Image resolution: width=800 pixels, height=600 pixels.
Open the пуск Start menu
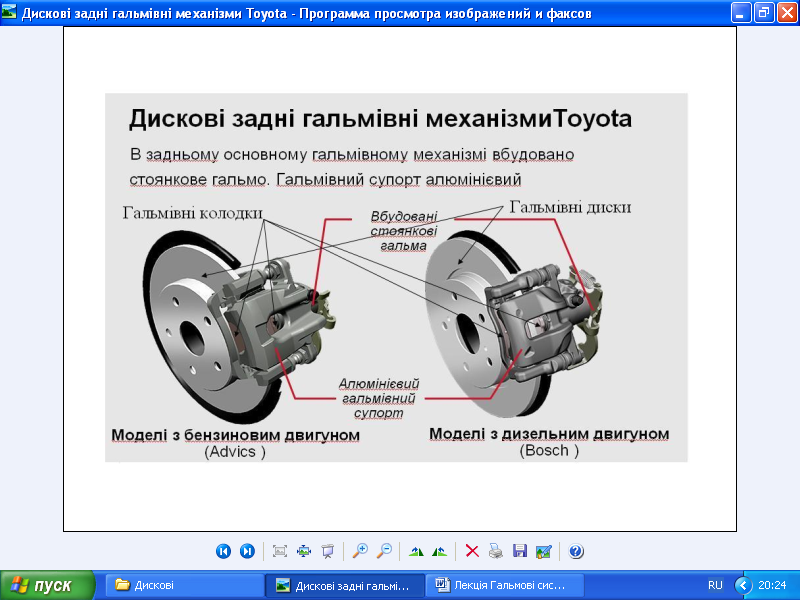point(47,585)
